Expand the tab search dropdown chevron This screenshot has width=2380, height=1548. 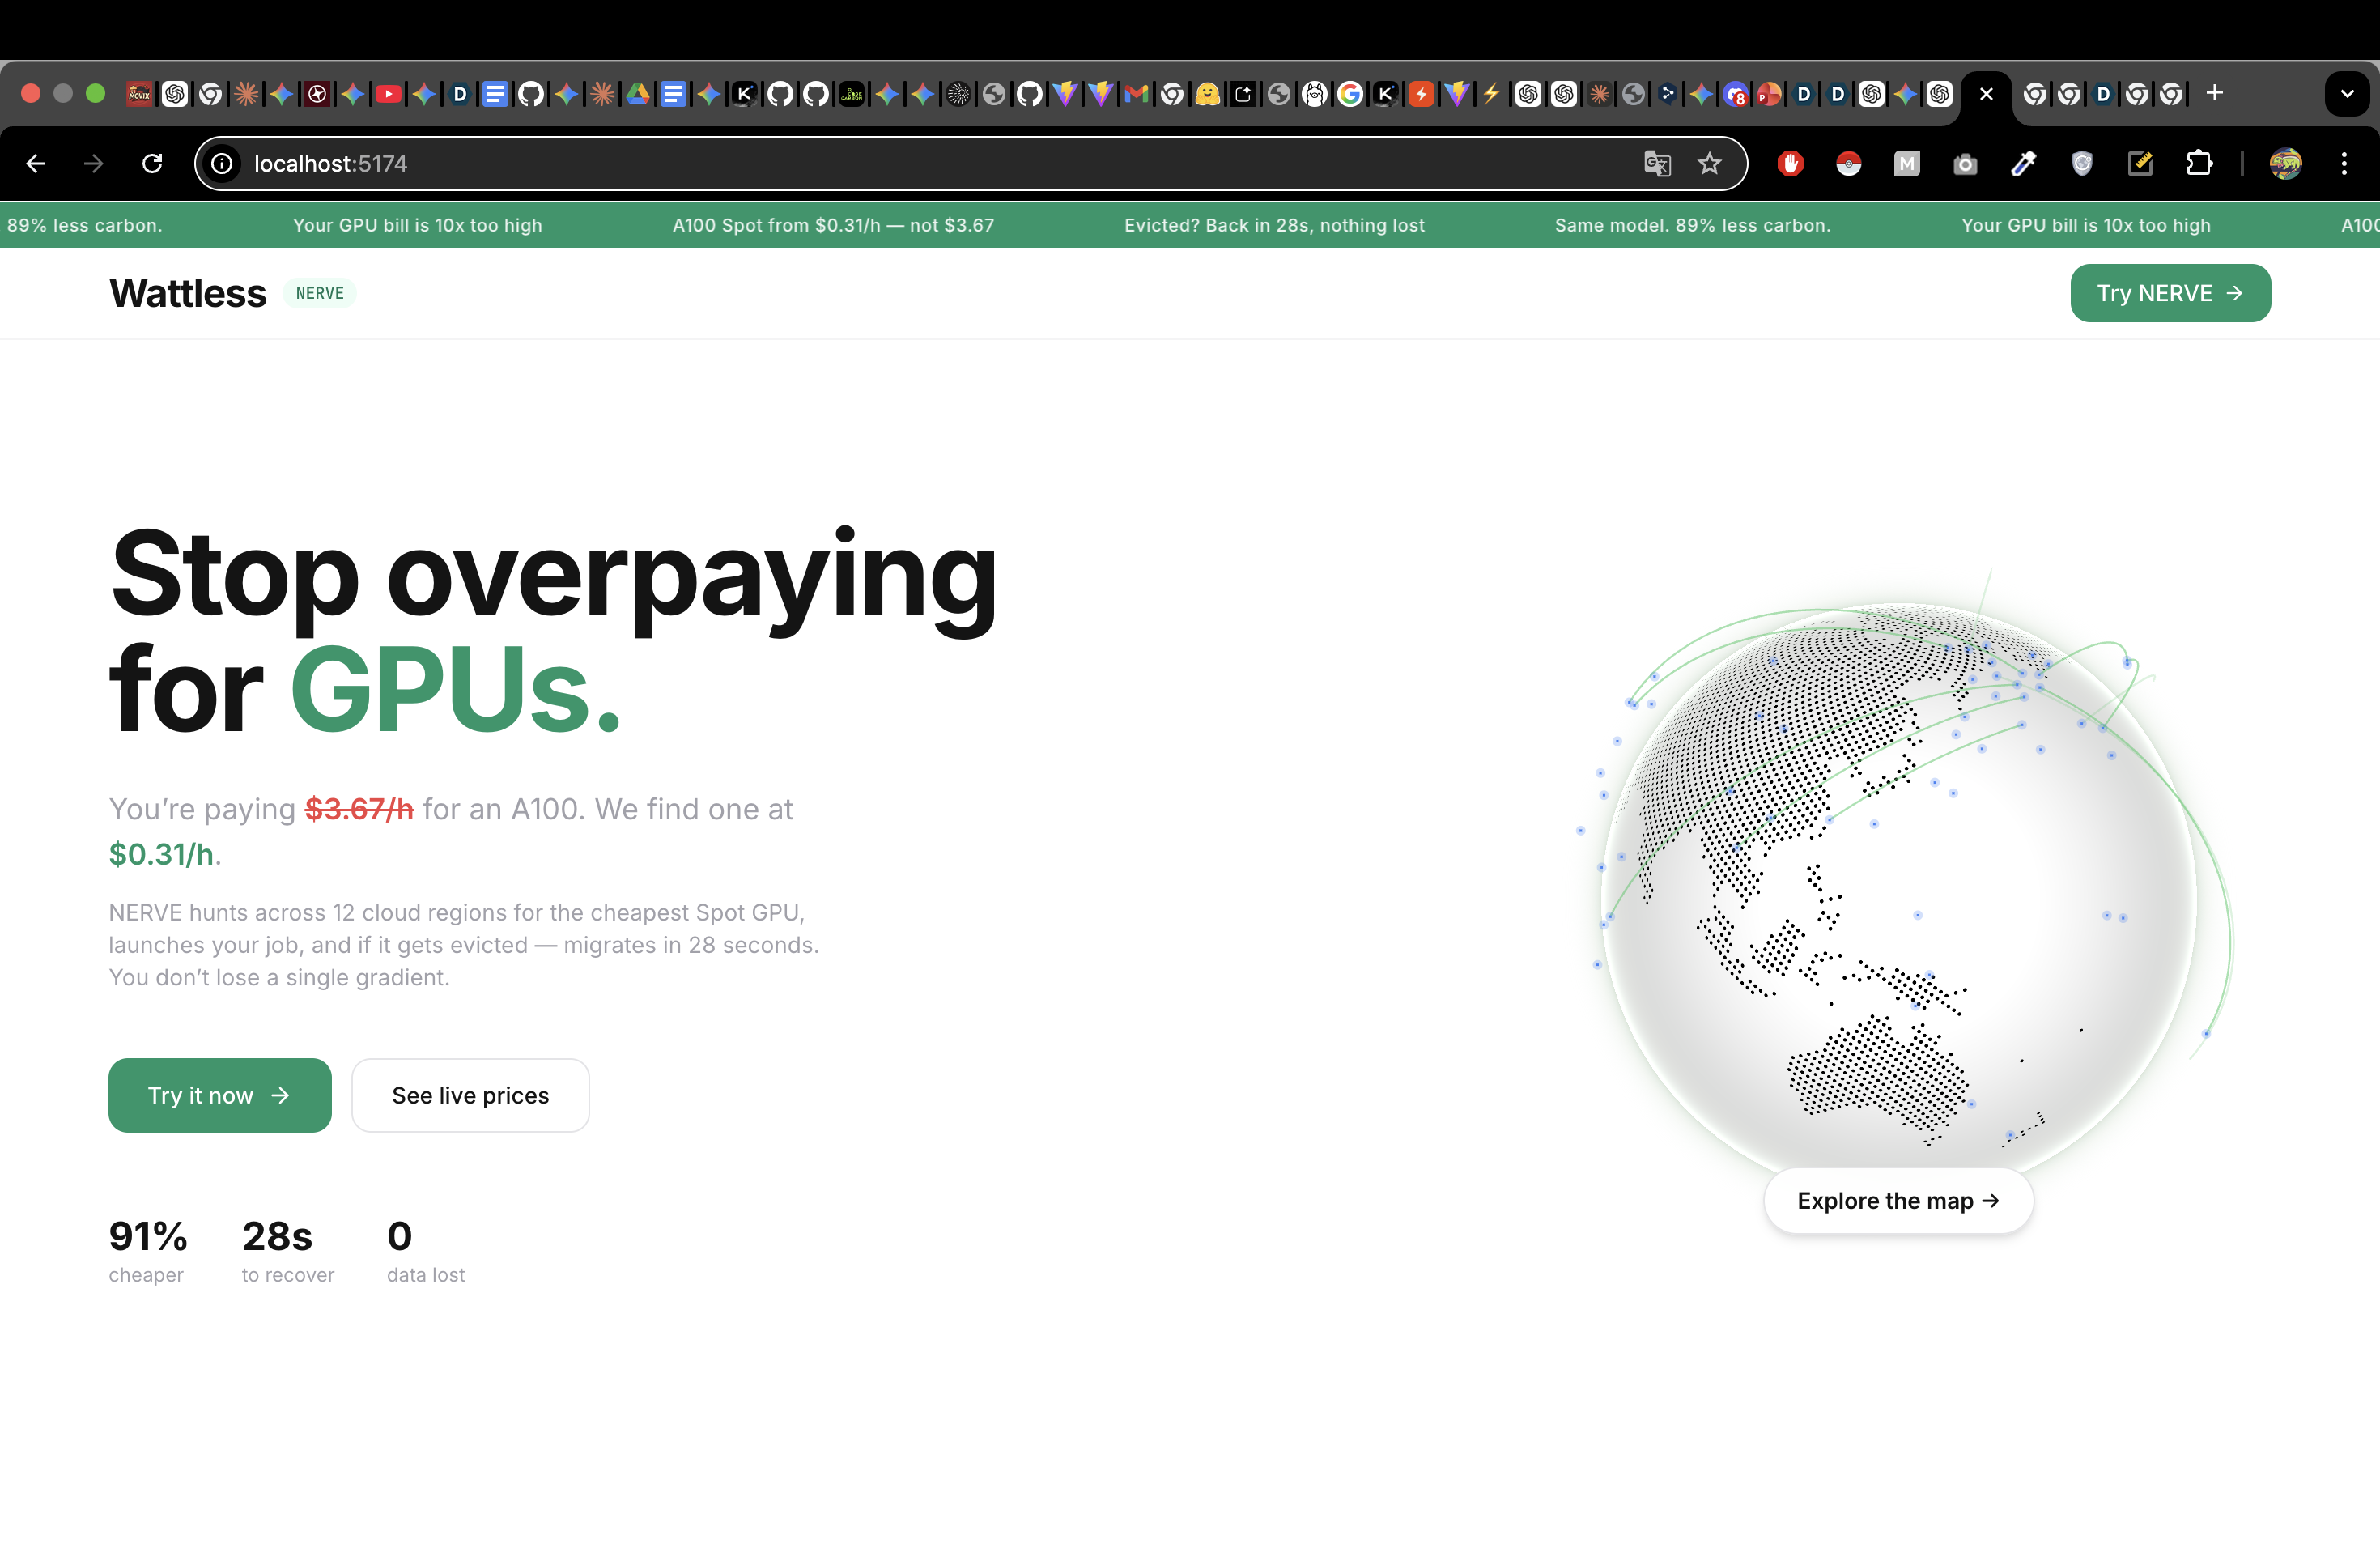click(2346, 94)
